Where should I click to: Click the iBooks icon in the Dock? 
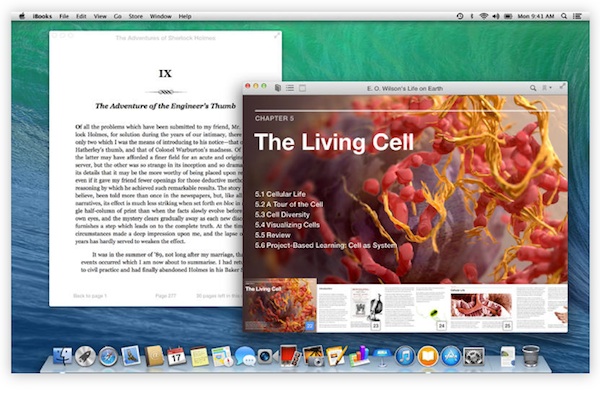click(427, 357)
